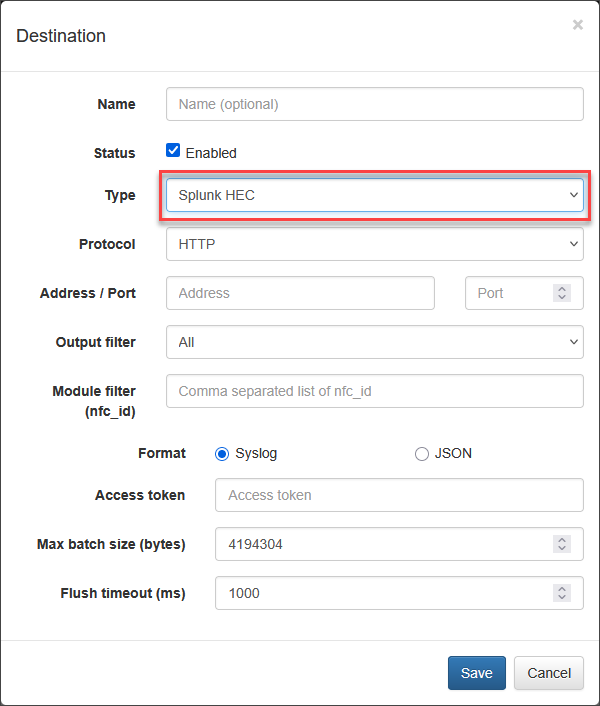Increase Max batch size with up arrow
Screen dimensions: 600x706
pyautogui.click(x=562, y=540)
